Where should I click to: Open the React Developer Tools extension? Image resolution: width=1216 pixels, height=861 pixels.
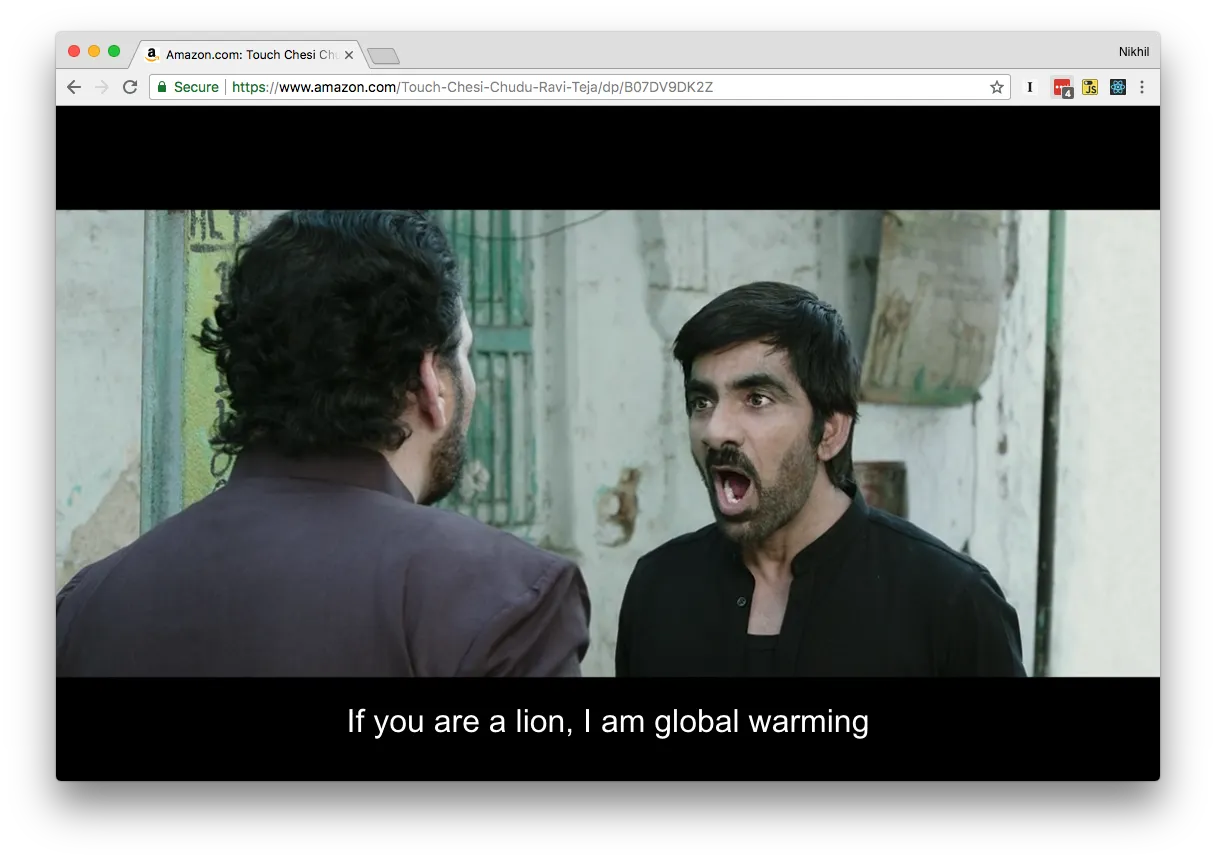click(x=1117, y=87)
